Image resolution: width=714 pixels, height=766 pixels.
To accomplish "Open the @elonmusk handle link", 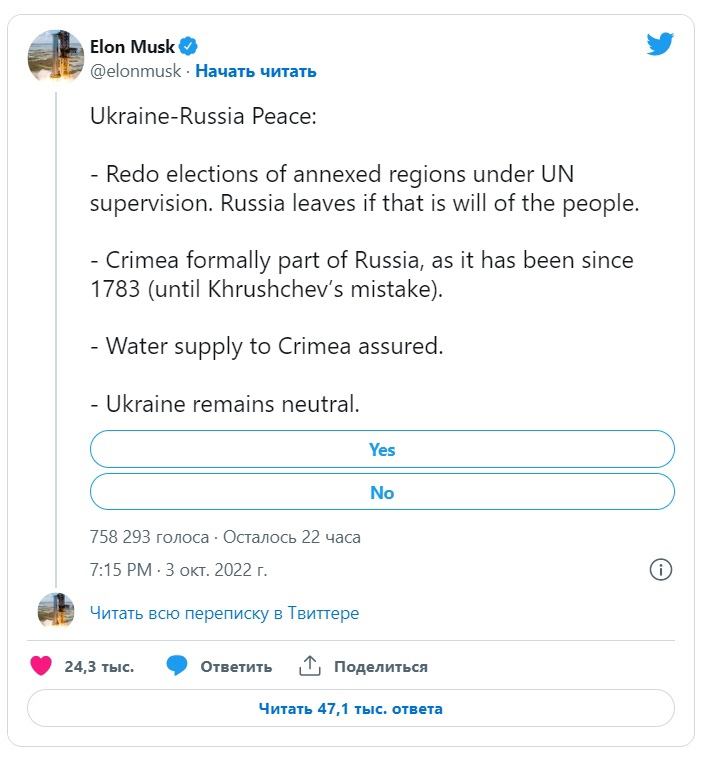I will (135, 71).
